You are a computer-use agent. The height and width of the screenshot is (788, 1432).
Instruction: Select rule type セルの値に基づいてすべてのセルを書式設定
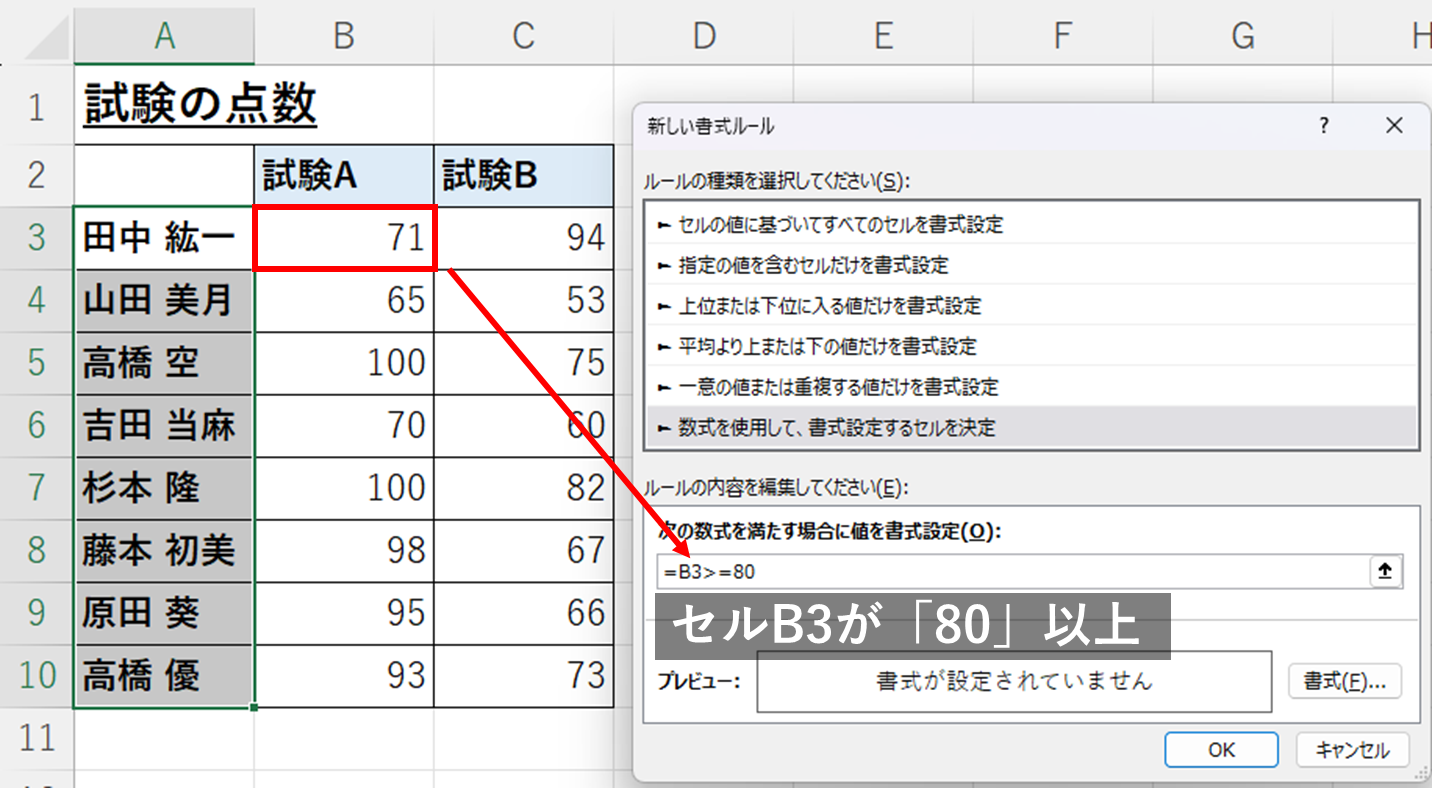click(x=1032, y=225)
